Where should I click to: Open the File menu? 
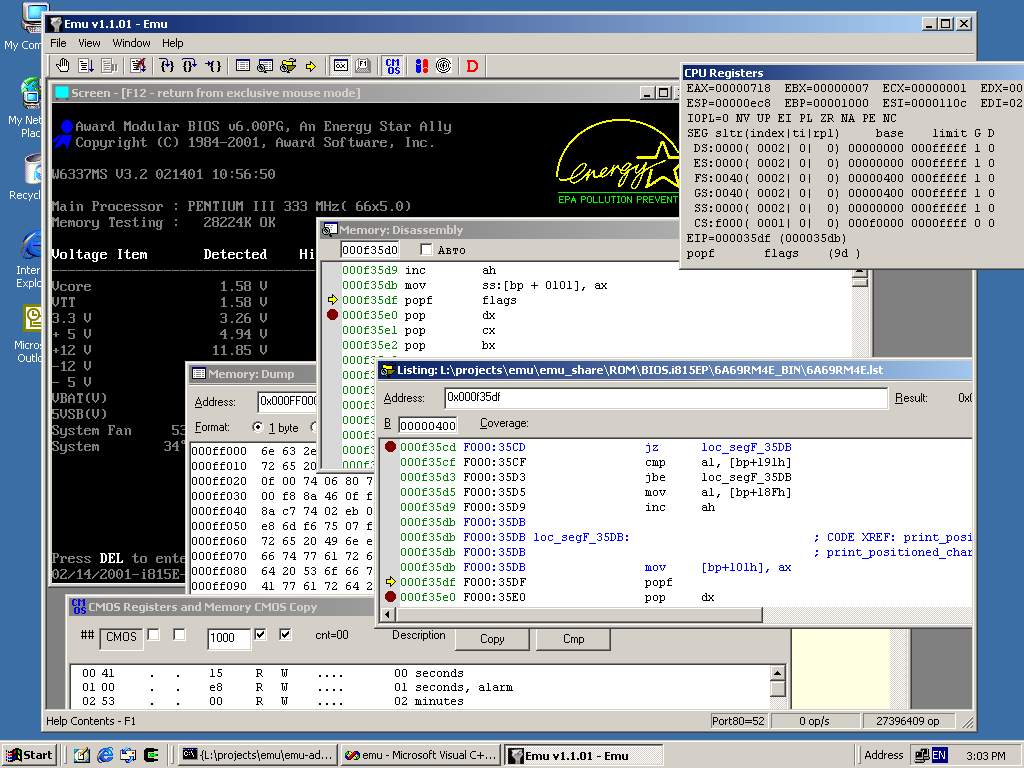point(58,43)
